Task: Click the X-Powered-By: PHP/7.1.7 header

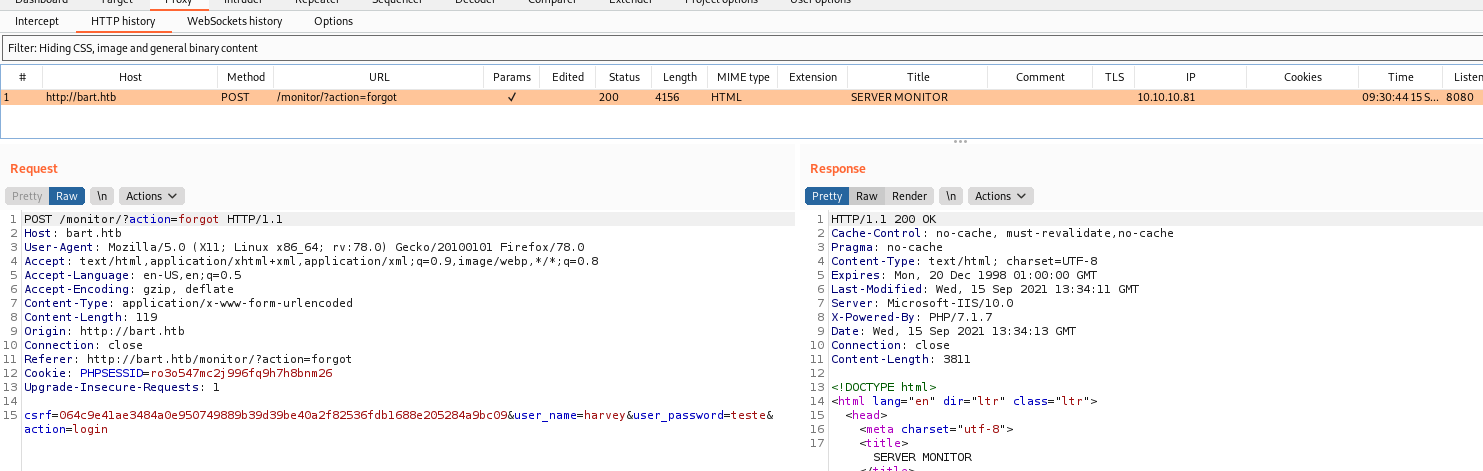Action: 911,317
